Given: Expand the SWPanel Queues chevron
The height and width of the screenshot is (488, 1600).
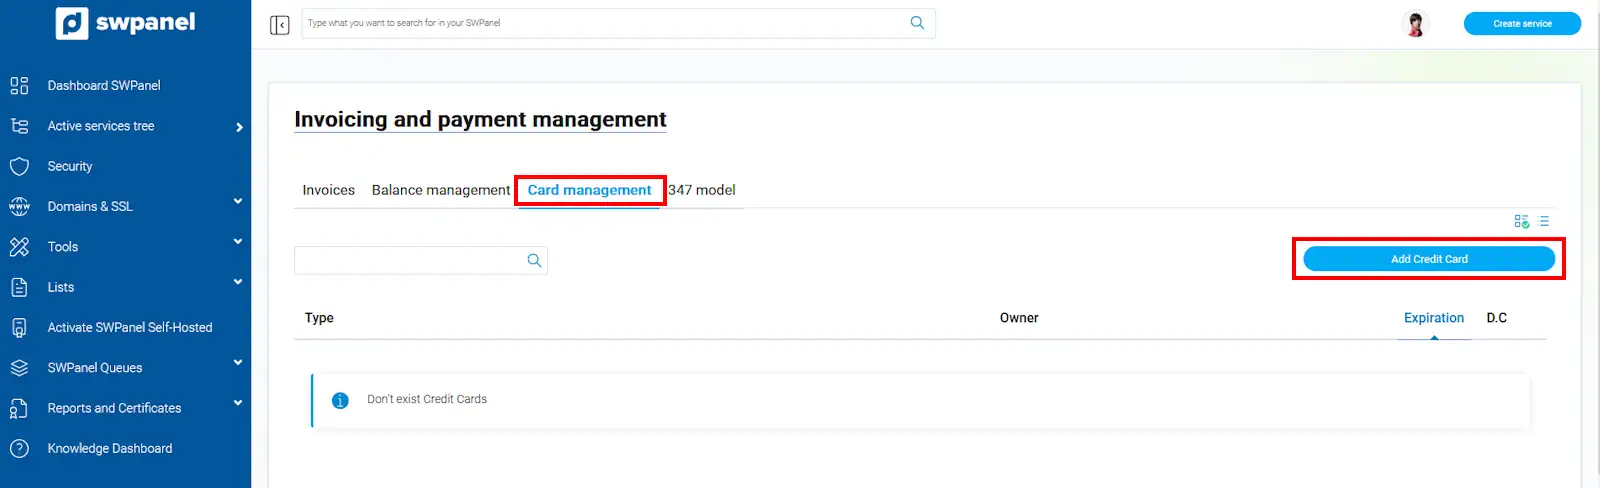Looking at the screenshot, I should (238, 362).
